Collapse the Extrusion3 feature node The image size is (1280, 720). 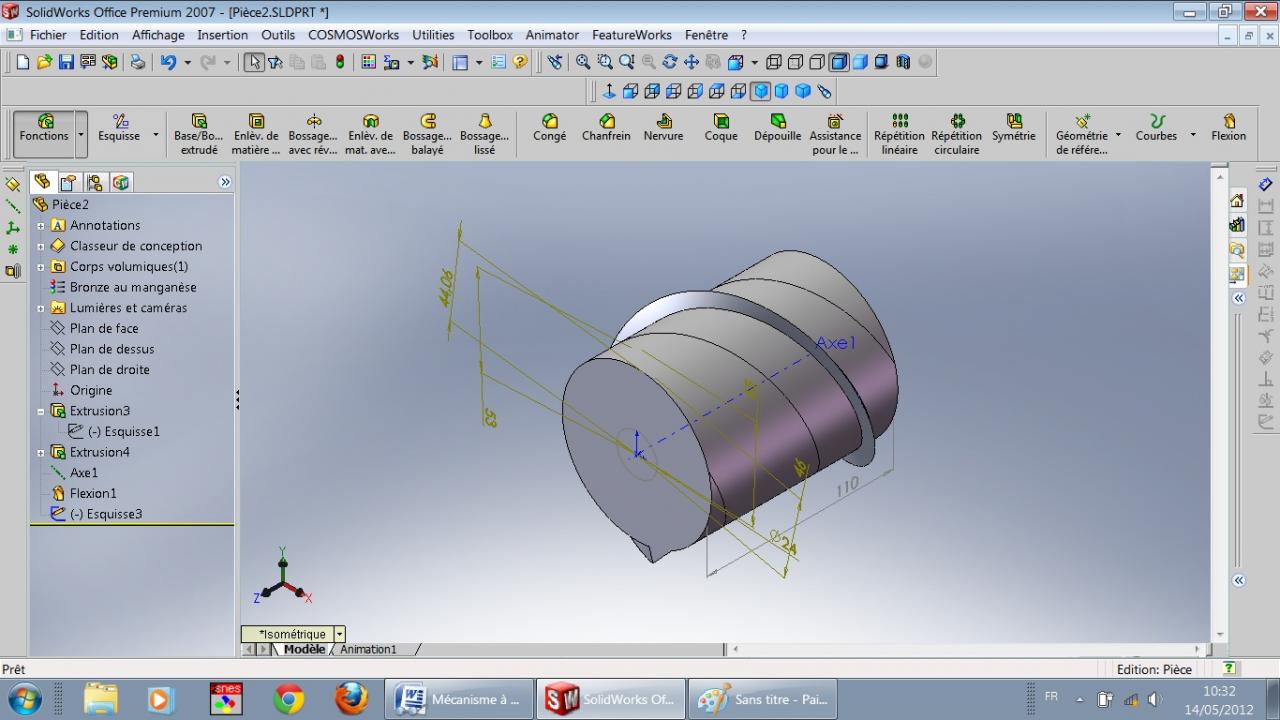tap(41, 411)
